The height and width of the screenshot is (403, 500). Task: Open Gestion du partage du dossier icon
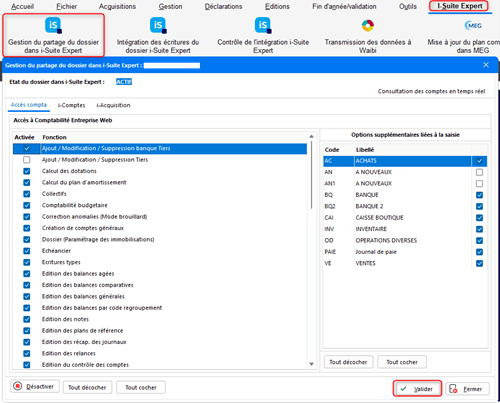coord(53,25)
